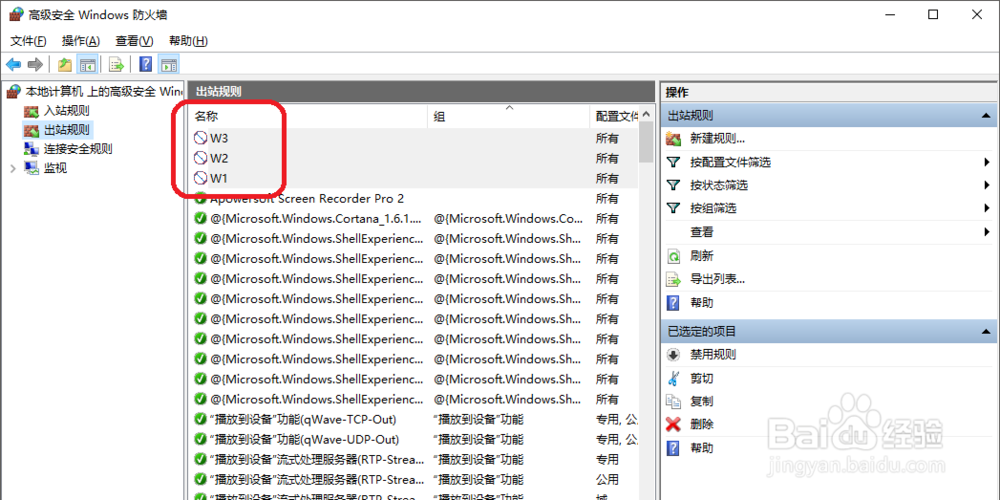Screen dimensions: 1000x500
Task: Select the W2 rule row
Action: 415,158
